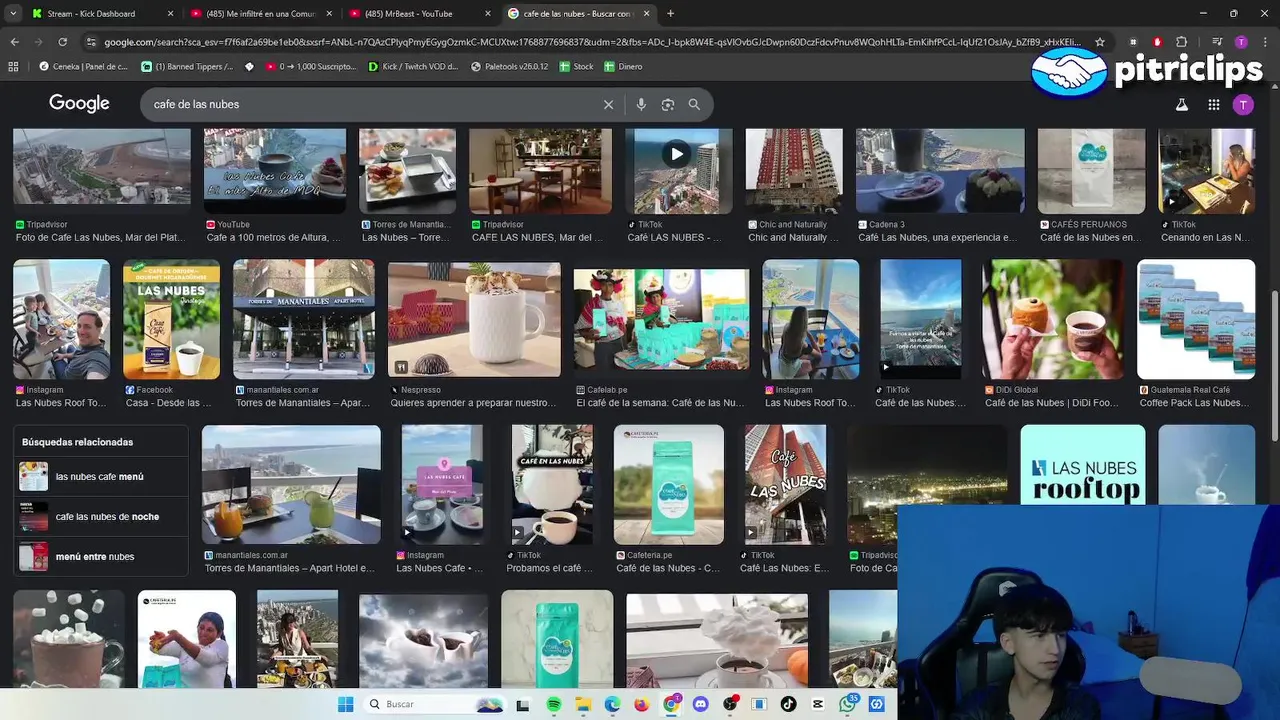1280x720 pixels.
Task: Start voice search with the microphone icon
Action: [641, 104]
